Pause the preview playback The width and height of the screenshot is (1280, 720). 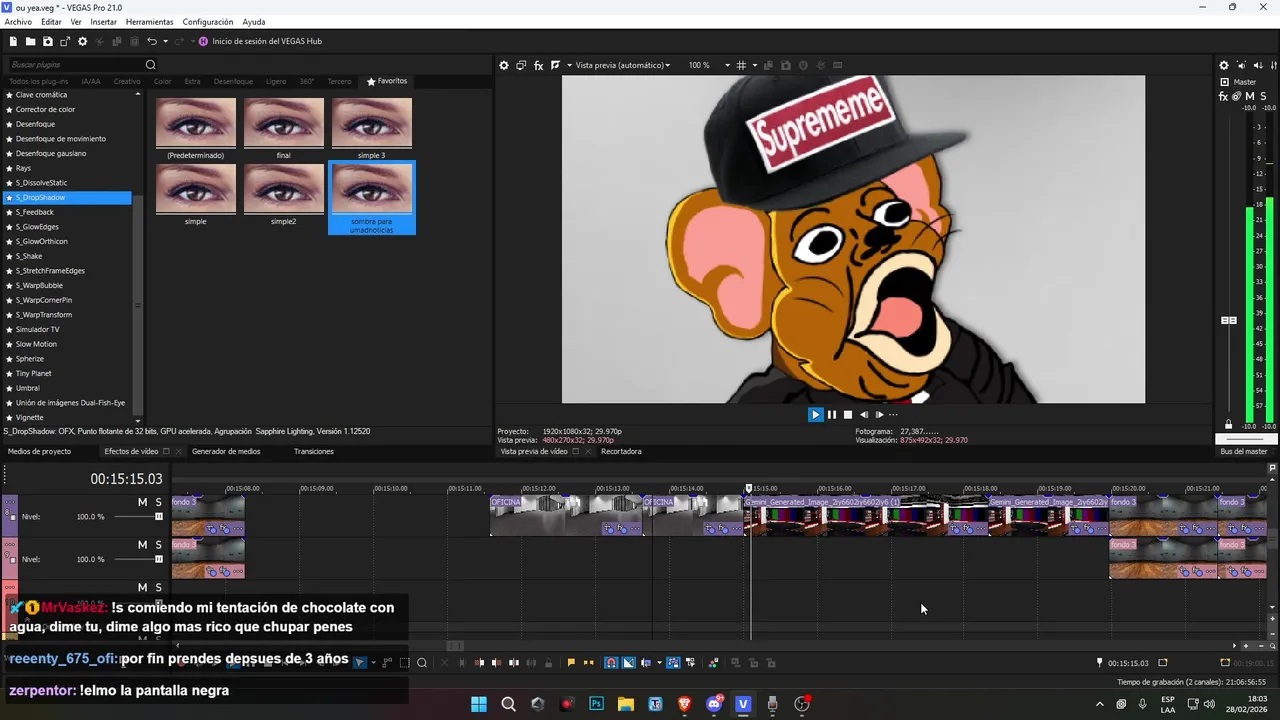(x=832, y=415)
